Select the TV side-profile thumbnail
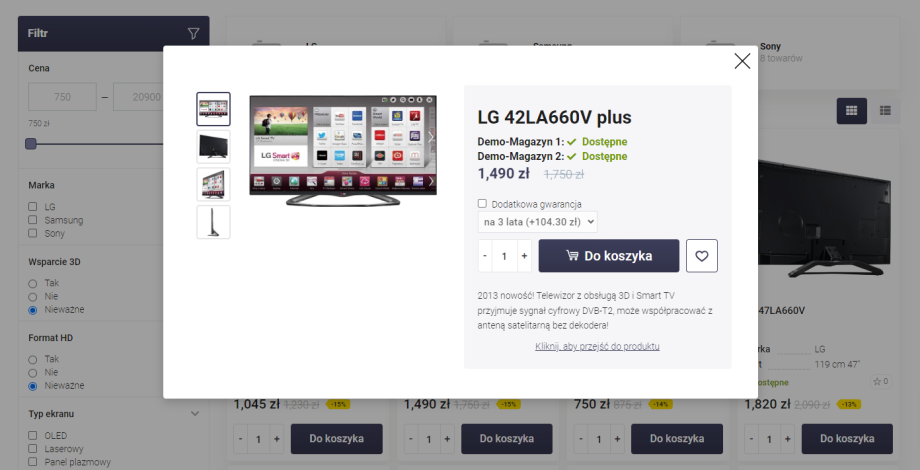Image resolution: width=920 pixels, height=470 pixels. tap(214, 222)
